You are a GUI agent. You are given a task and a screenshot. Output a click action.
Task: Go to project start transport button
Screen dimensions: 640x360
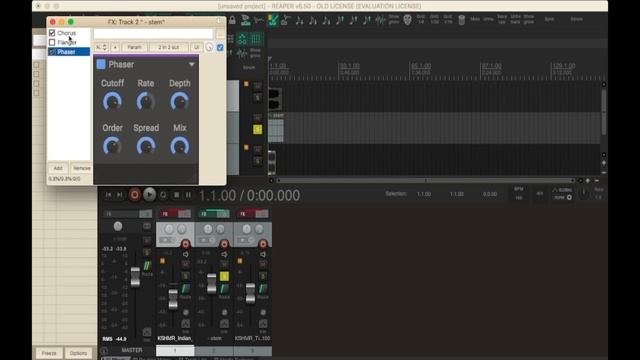(108, 195)
